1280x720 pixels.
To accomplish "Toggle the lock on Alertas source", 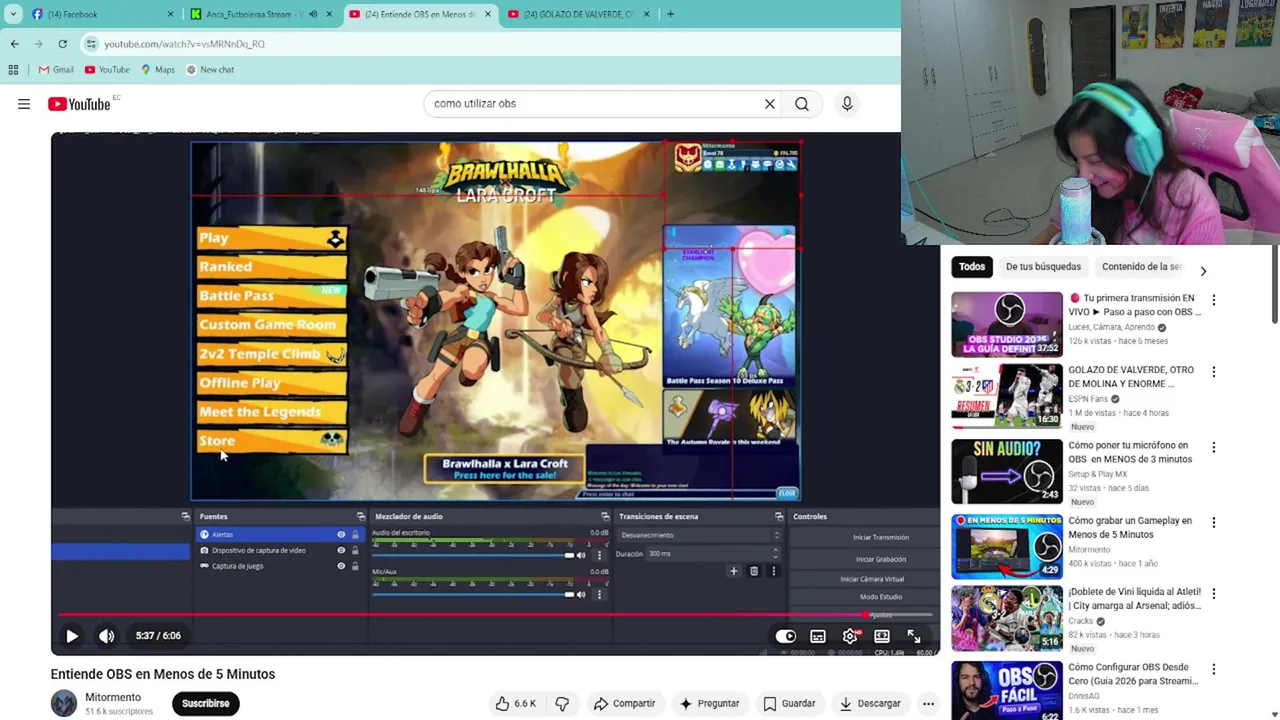I will pos(354,535).
